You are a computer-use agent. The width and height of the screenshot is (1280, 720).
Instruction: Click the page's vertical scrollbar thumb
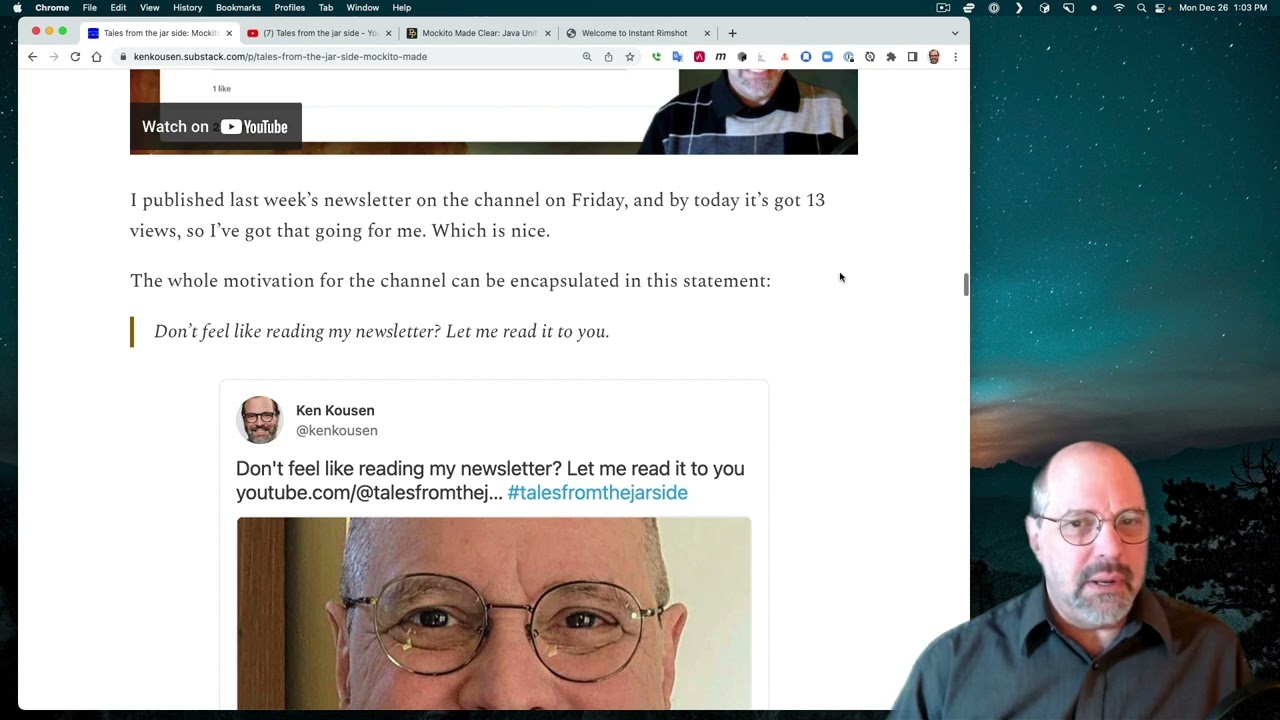(966, 284)
